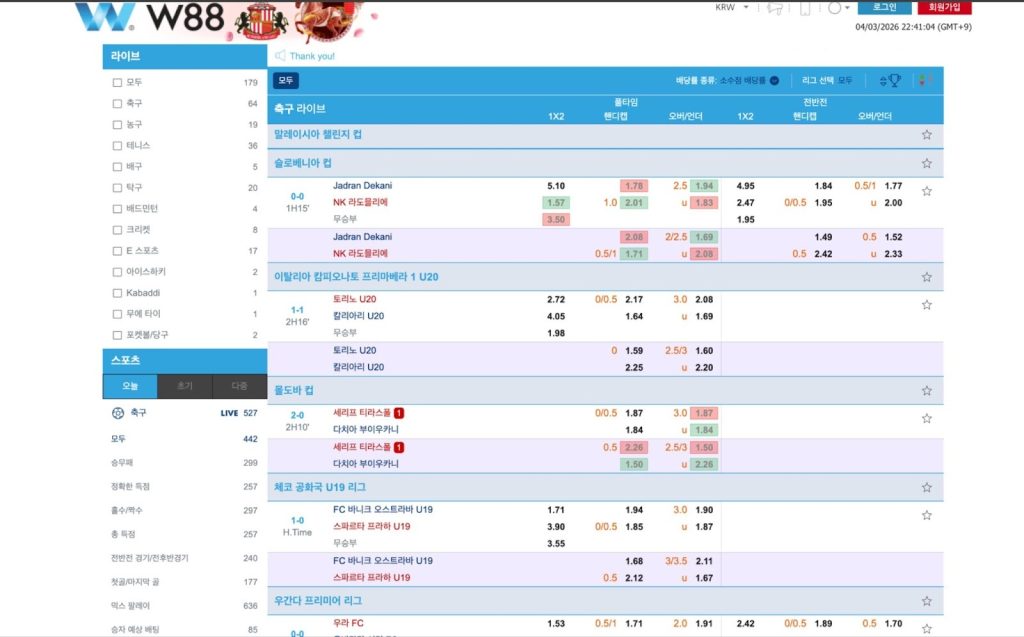The image size is (1024, 637).
Task: Sort by league using trophy icon
Action: pyautogui.click(x=890, y=80)
